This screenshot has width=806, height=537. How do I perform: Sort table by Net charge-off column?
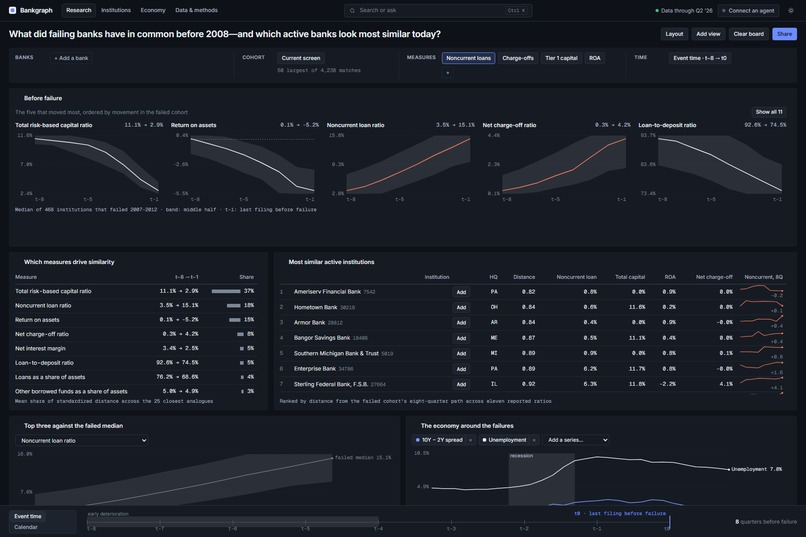[x=714, y=277]
